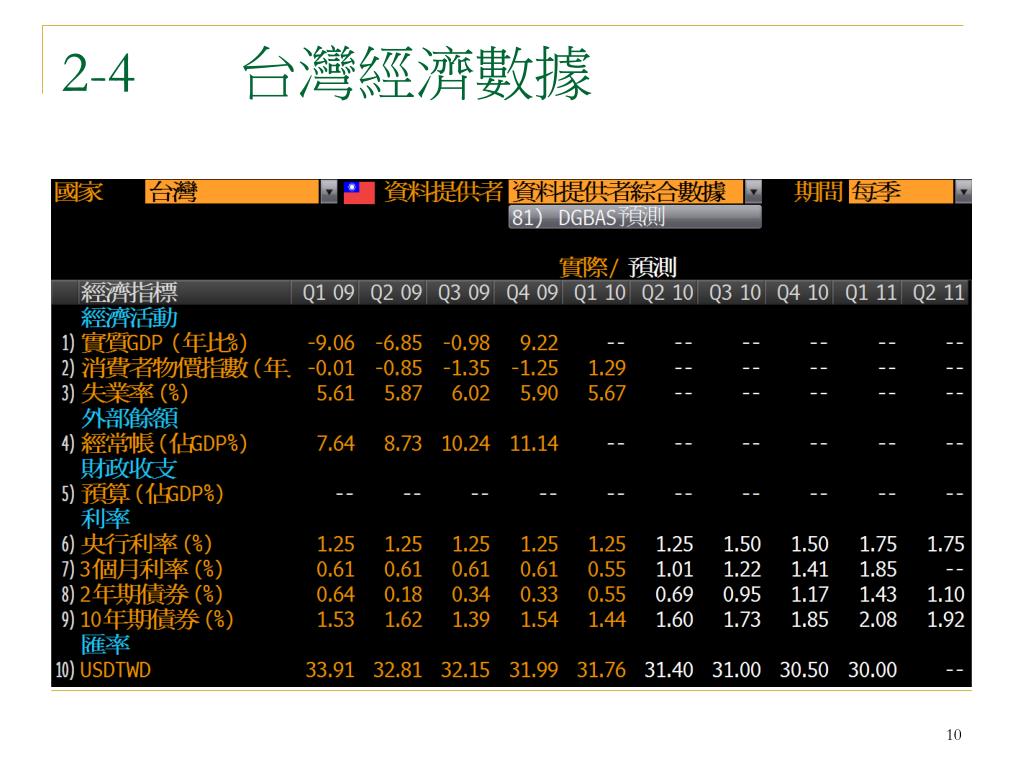Open row 9) 10年期債券 (%)

point(147,619)
